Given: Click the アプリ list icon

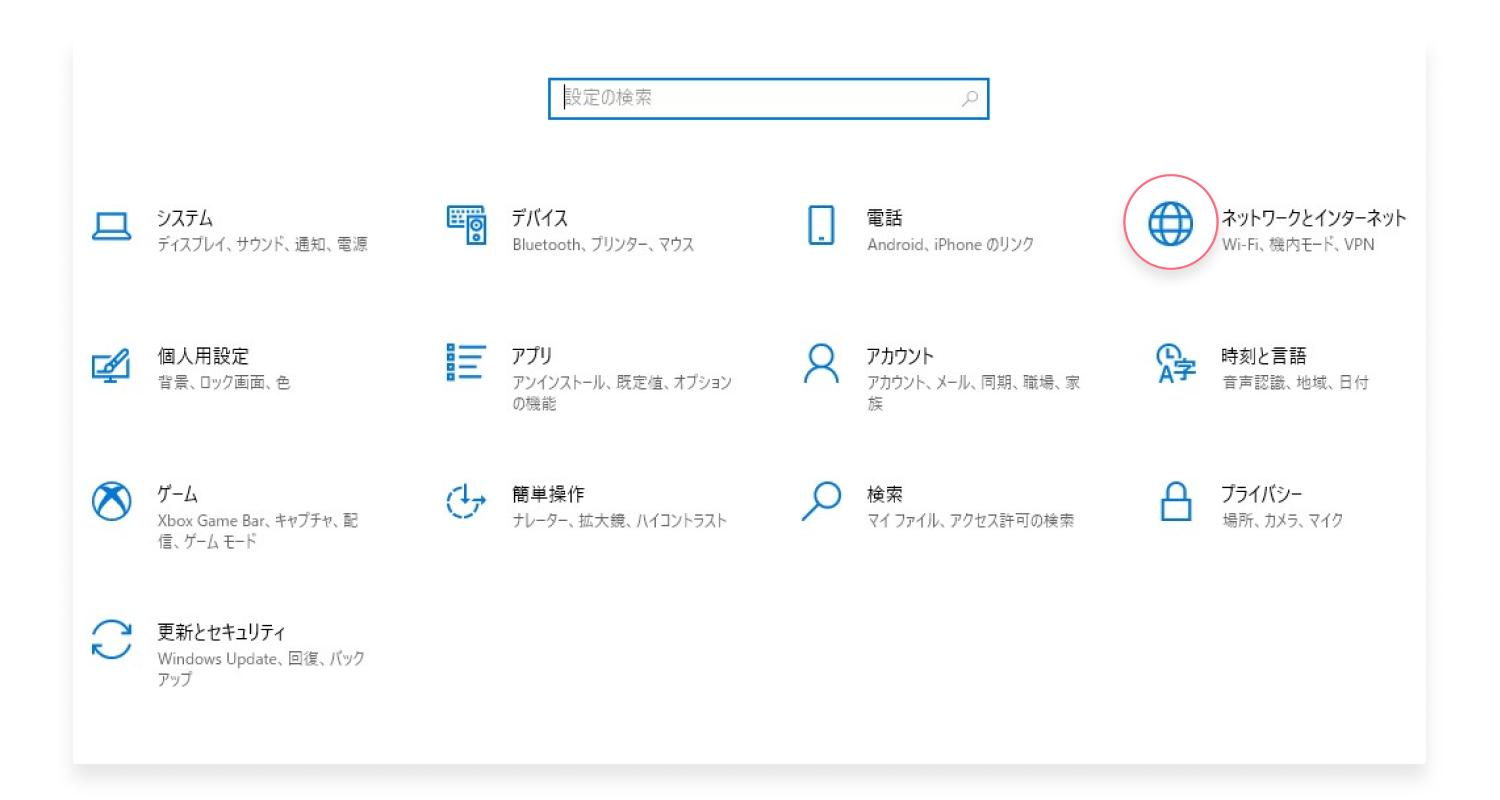Looking at the screenshot, I should (x=466, y=362).
